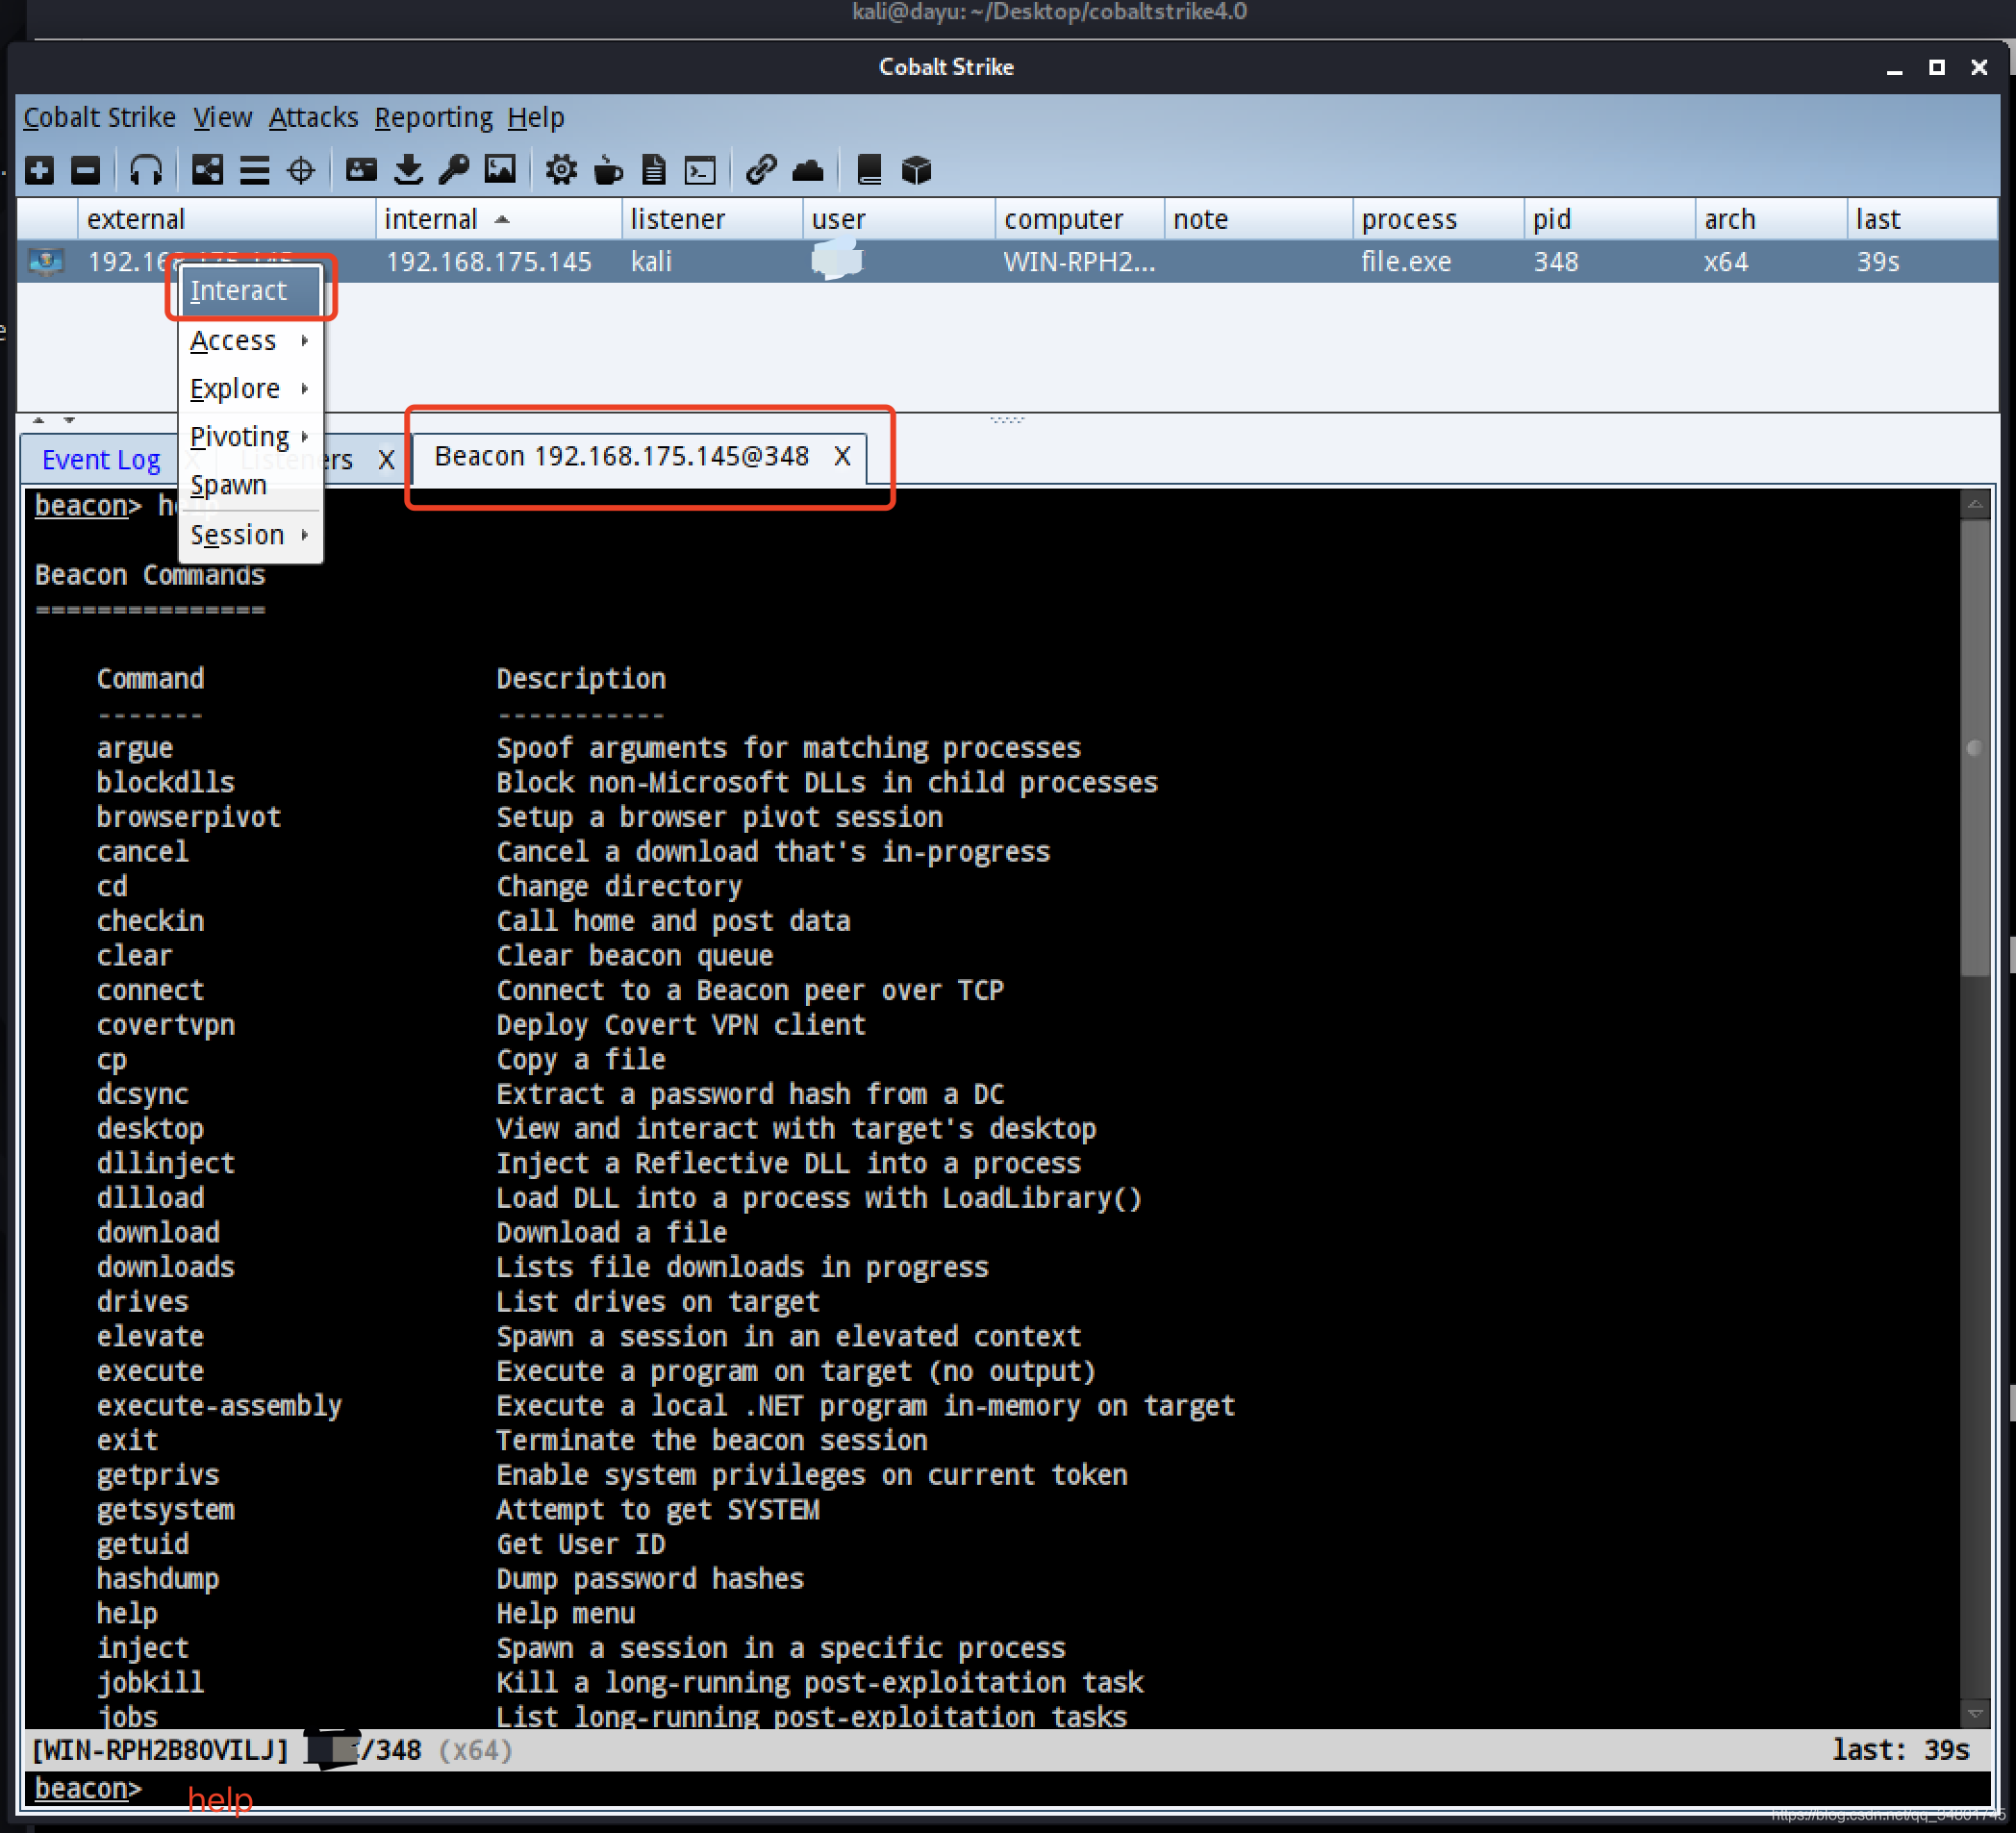
Task: Expand the Pivoting submenu
Action: [x=250, y=437]
